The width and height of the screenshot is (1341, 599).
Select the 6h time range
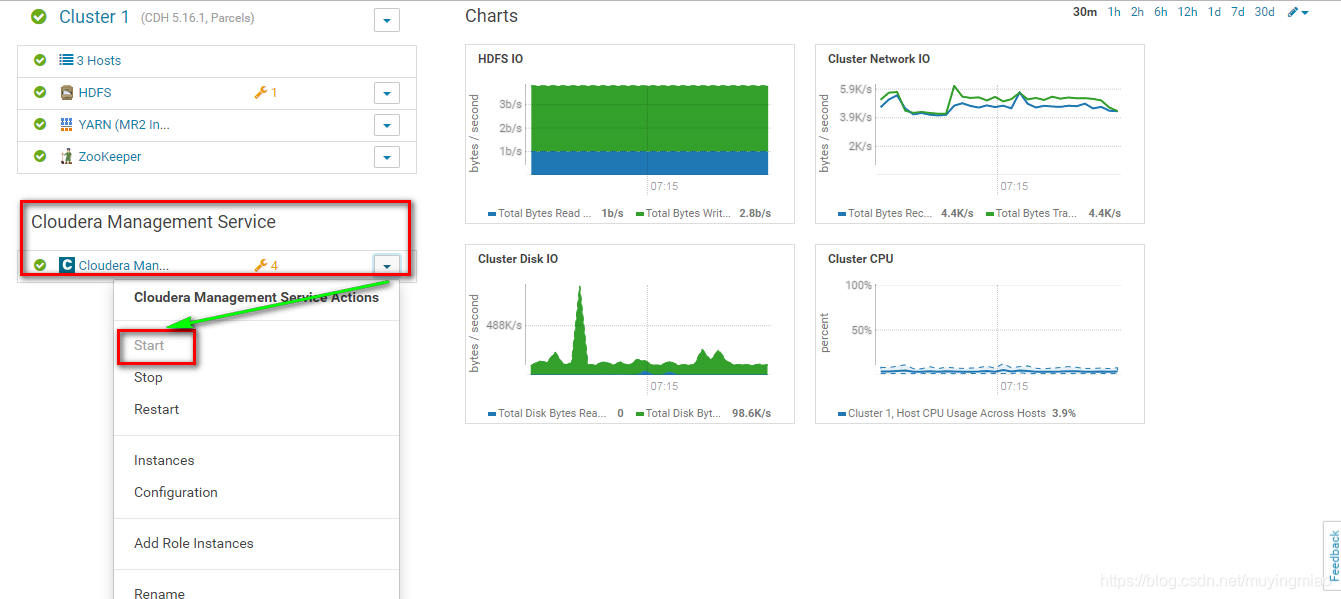(x=1161, y=12)
